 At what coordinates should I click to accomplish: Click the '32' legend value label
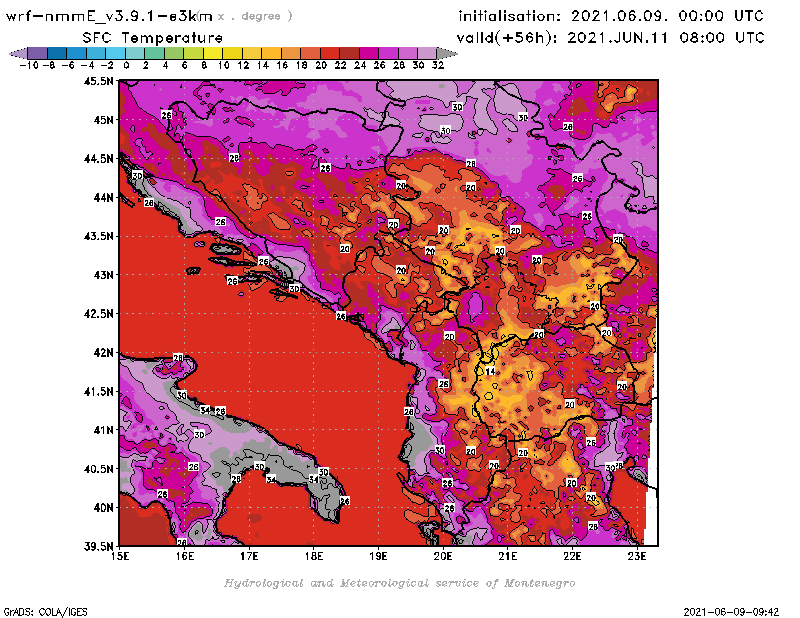pos(438,65)
